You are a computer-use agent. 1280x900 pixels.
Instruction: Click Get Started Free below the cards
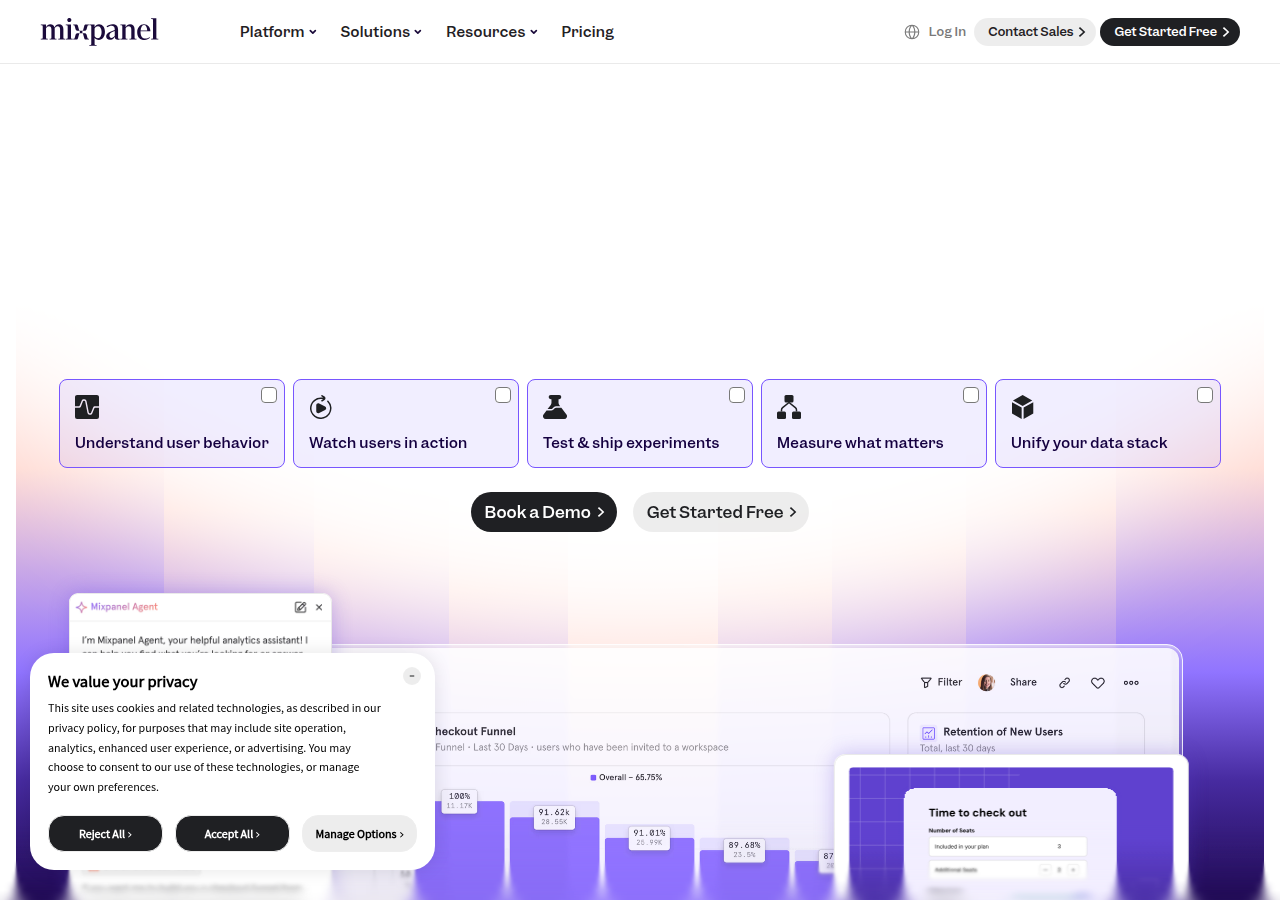click(x=721, y=512)
